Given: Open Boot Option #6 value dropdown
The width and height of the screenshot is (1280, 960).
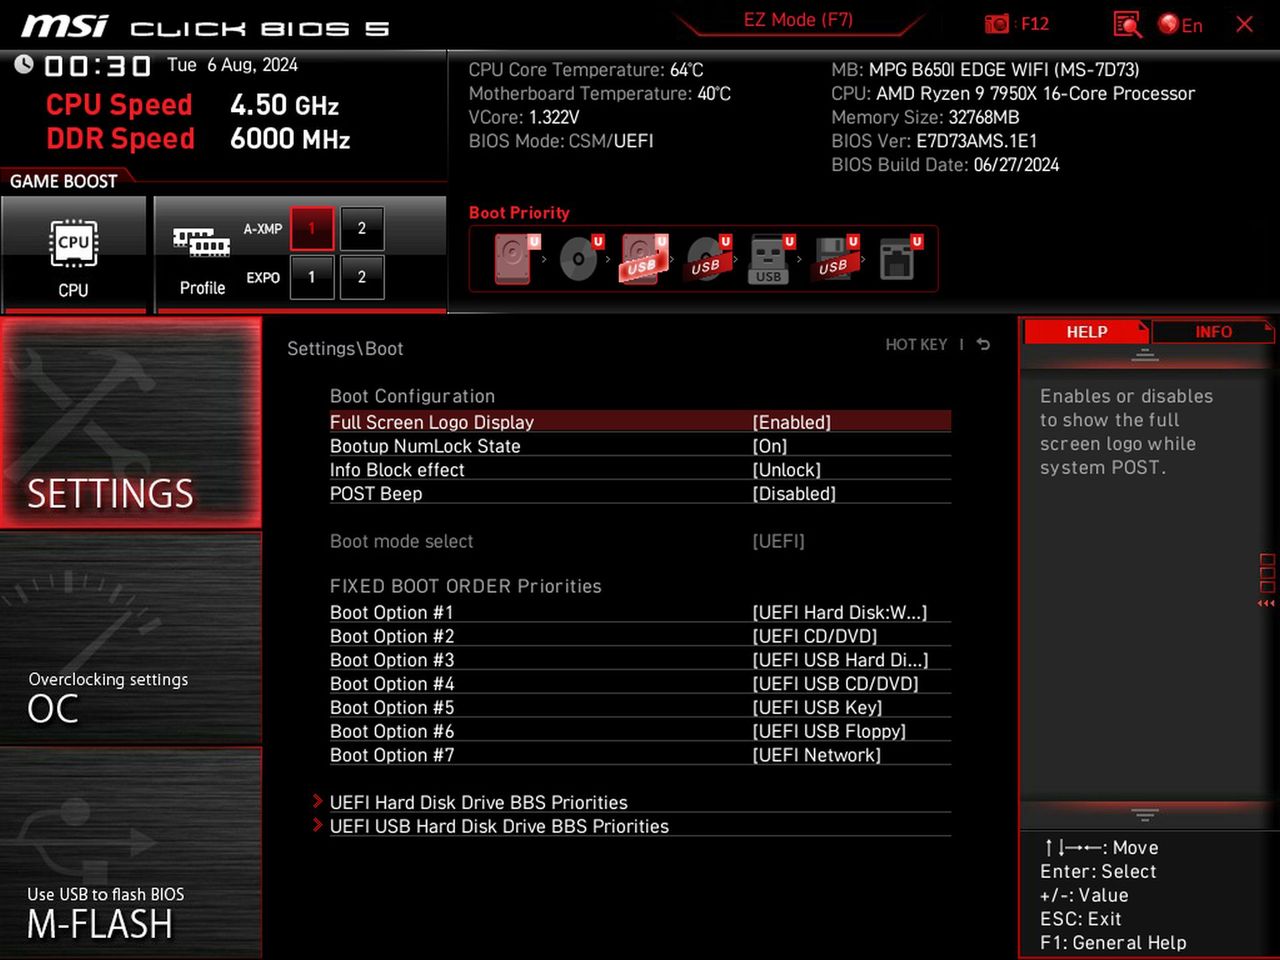Looking at the screenshot, I should pos(829,732).
